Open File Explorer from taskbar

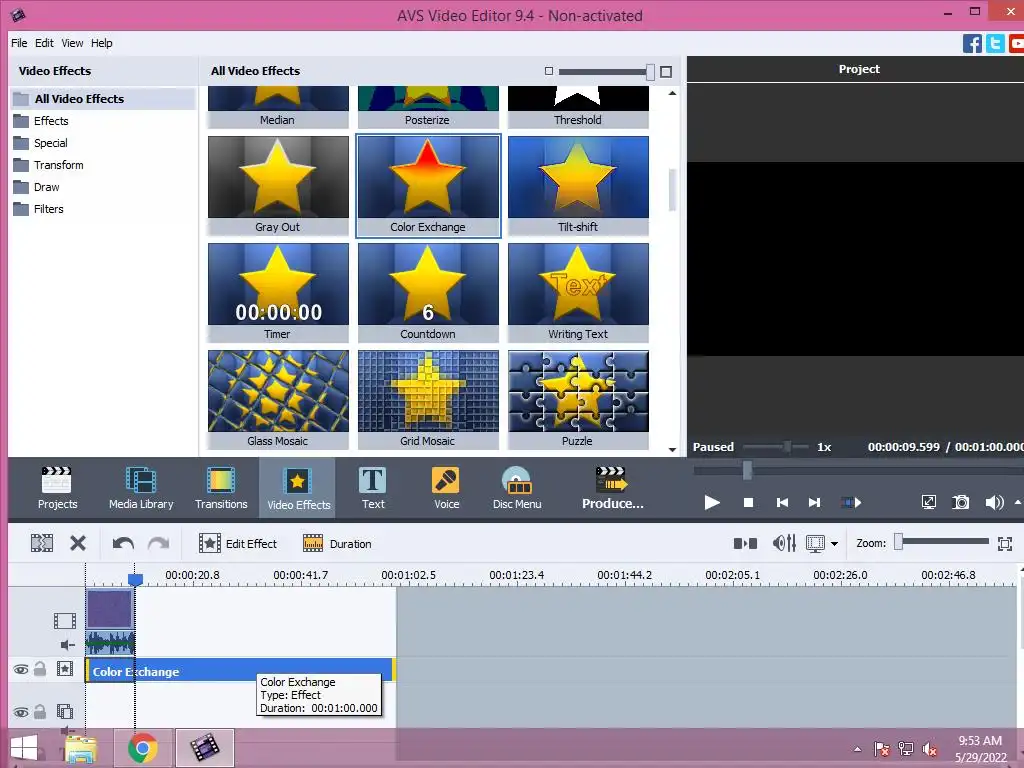tap(81, 748)
